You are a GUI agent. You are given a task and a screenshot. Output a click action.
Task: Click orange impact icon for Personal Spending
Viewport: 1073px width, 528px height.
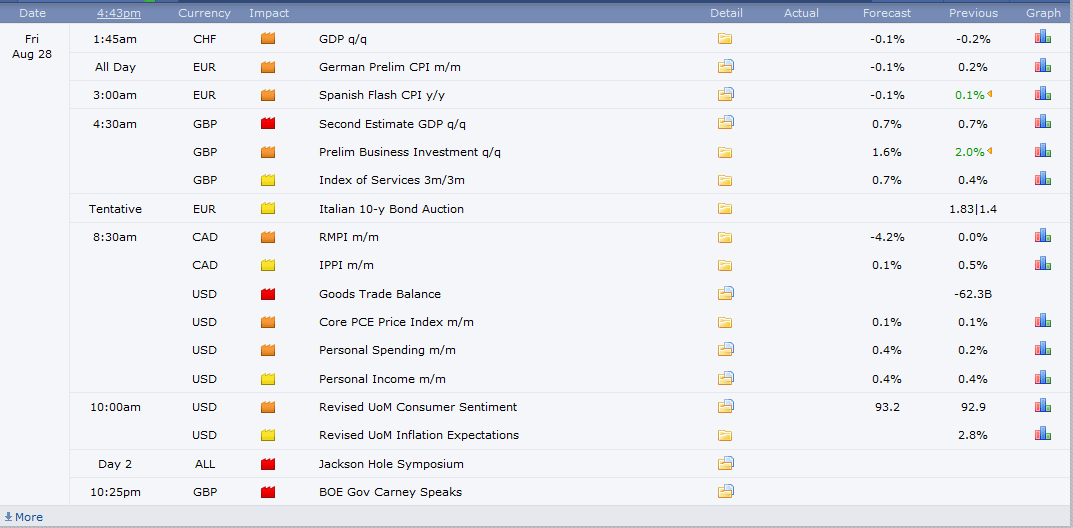pos(268,350)
